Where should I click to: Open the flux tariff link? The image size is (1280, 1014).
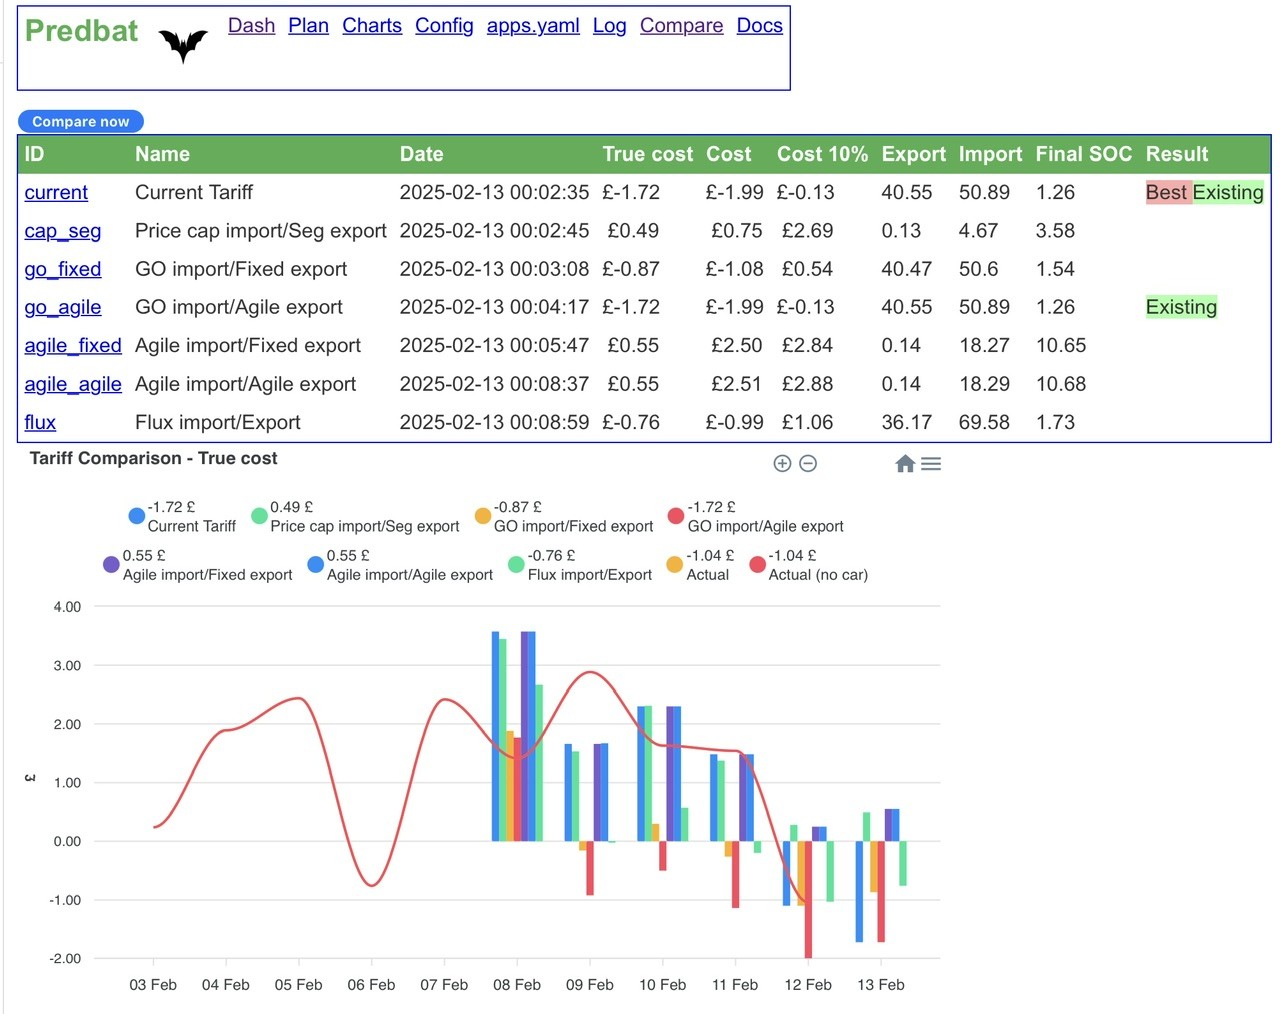pyautogui.click(x=40, y=422)
